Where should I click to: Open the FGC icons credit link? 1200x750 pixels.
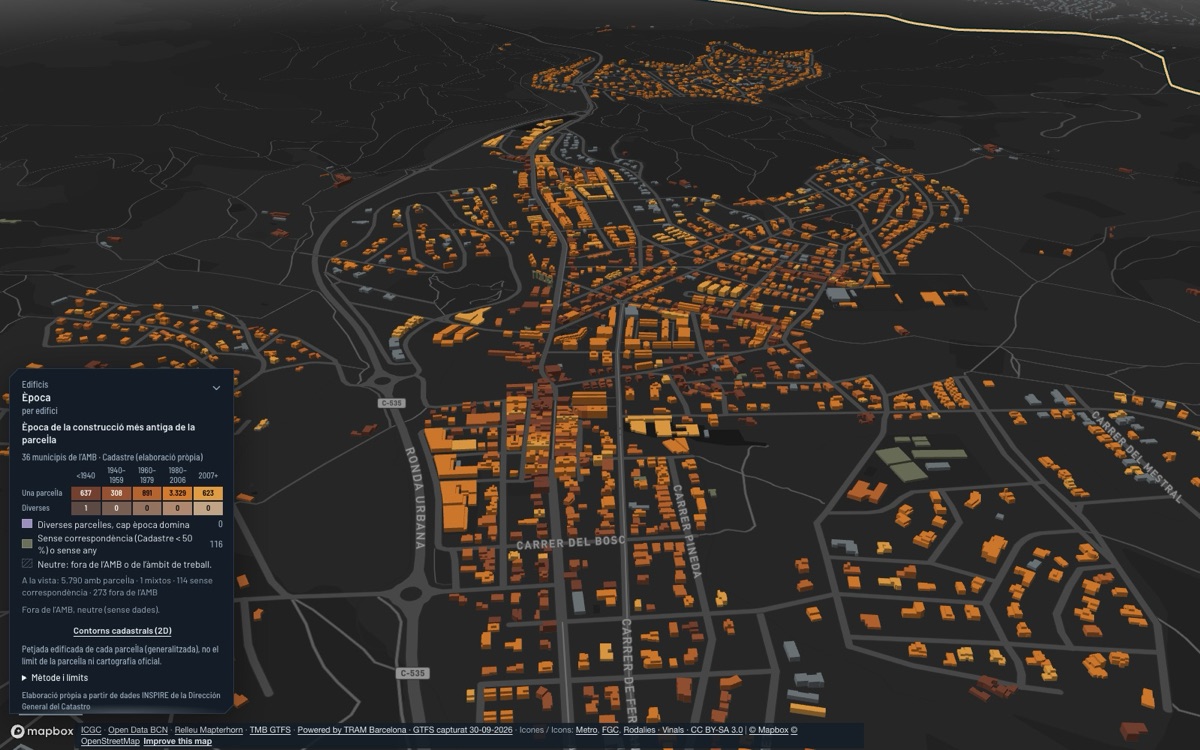tap(612, 730)
